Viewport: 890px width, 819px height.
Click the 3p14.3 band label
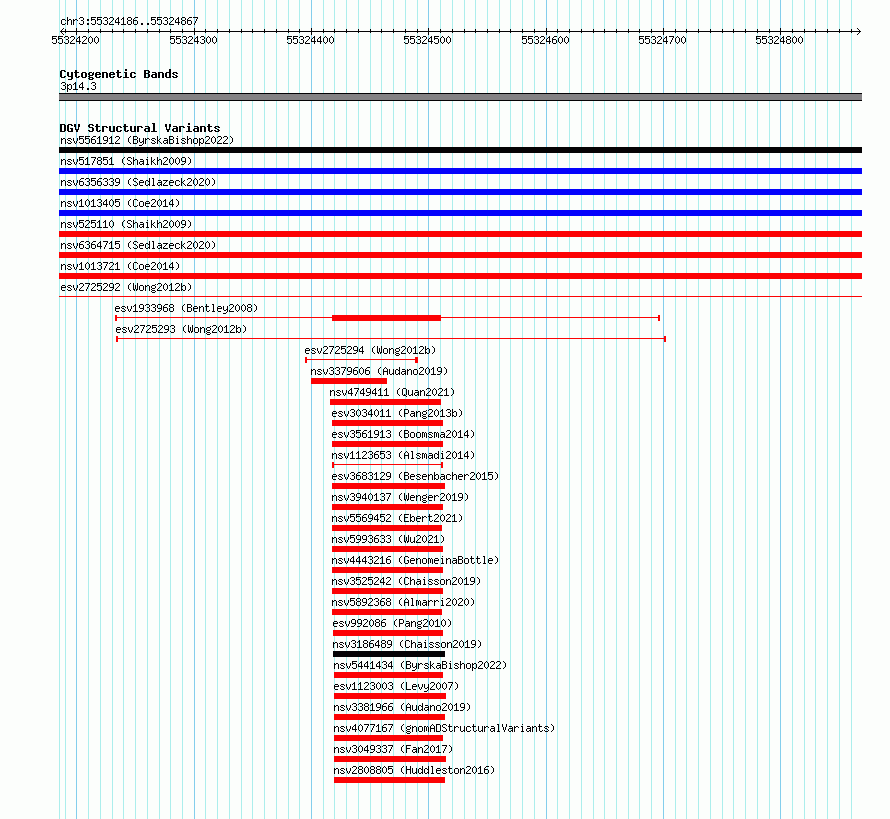(x=78, y=86)
